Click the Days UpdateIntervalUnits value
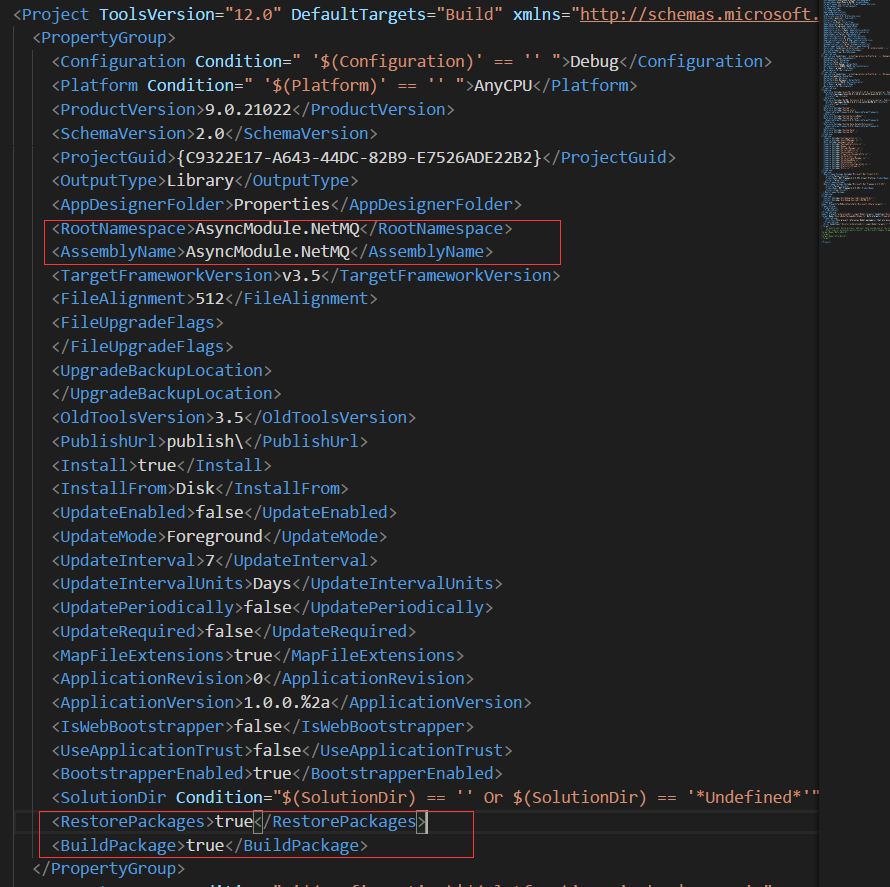The width and height of the screenshot is (890, 887). [x=272, y=584]
